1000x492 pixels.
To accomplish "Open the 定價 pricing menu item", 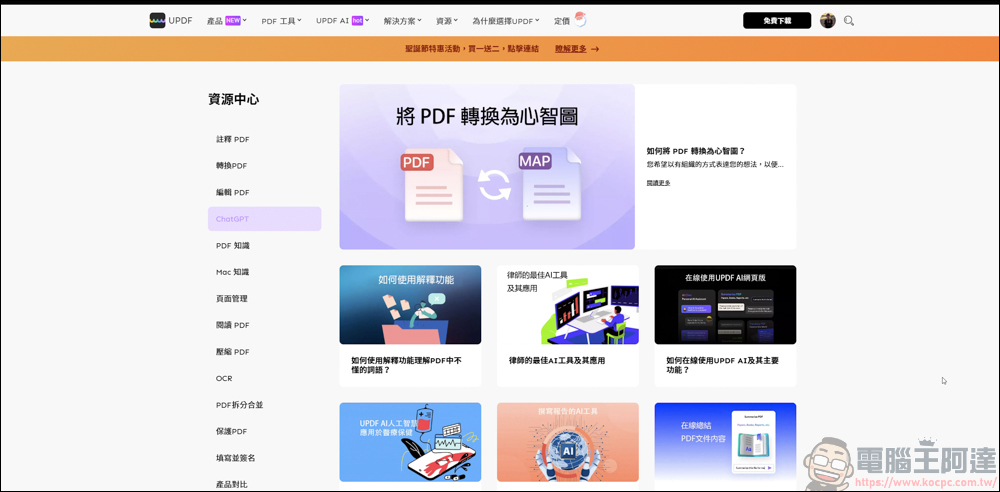I will coord(562,21).
